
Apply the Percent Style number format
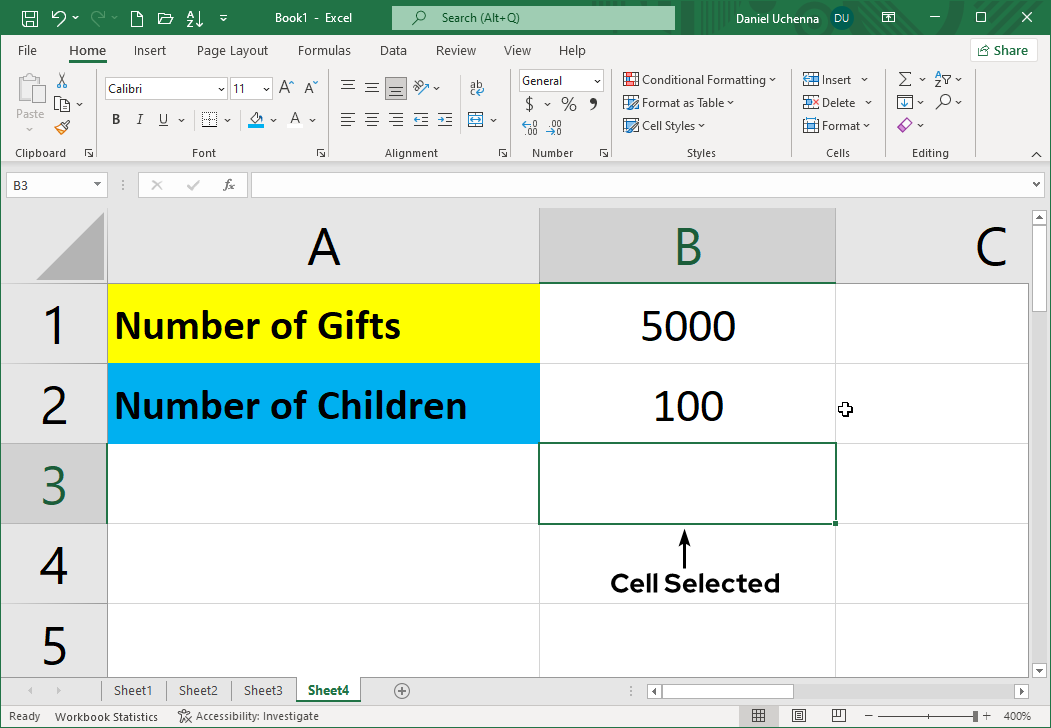(568, 103)
